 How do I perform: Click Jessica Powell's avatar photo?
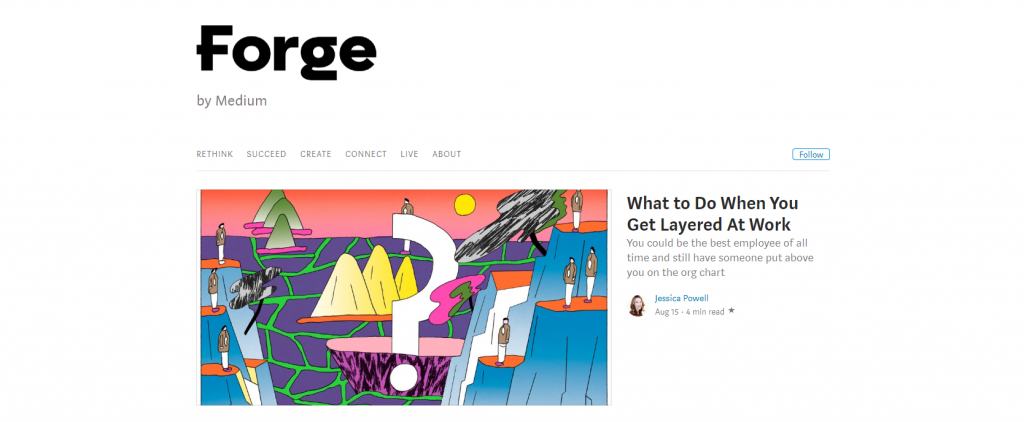(x=637, y=305)
